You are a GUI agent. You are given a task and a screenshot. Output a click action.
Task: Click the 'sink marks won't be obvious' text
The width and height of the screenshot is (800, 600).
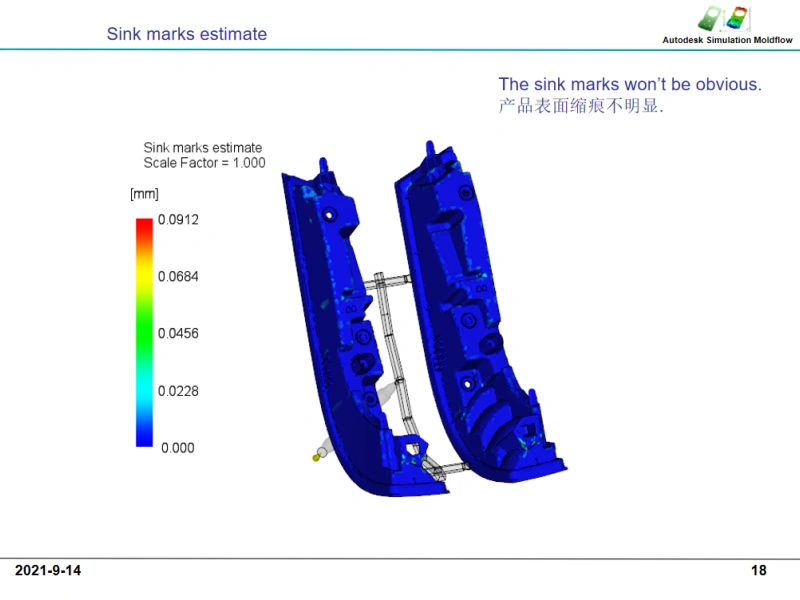pyautogui.click(x=630, y=85)
